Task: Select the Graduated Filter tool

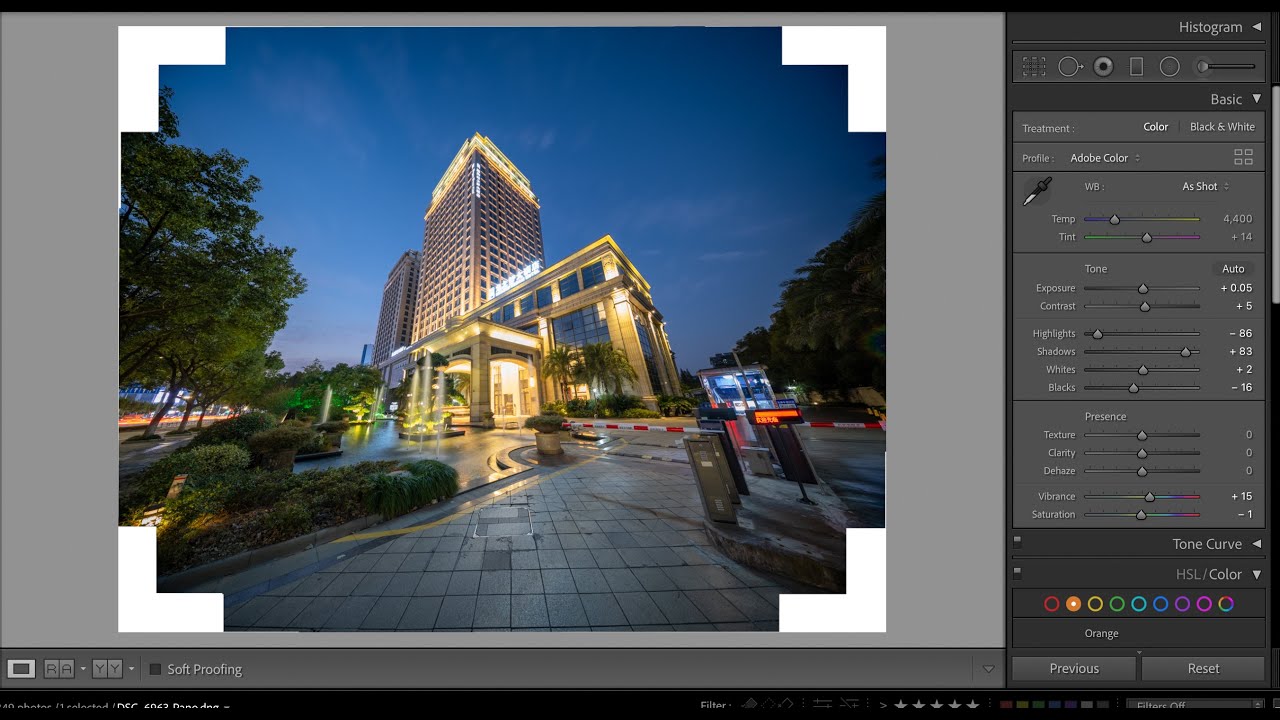Action: tap(1136, 67)
